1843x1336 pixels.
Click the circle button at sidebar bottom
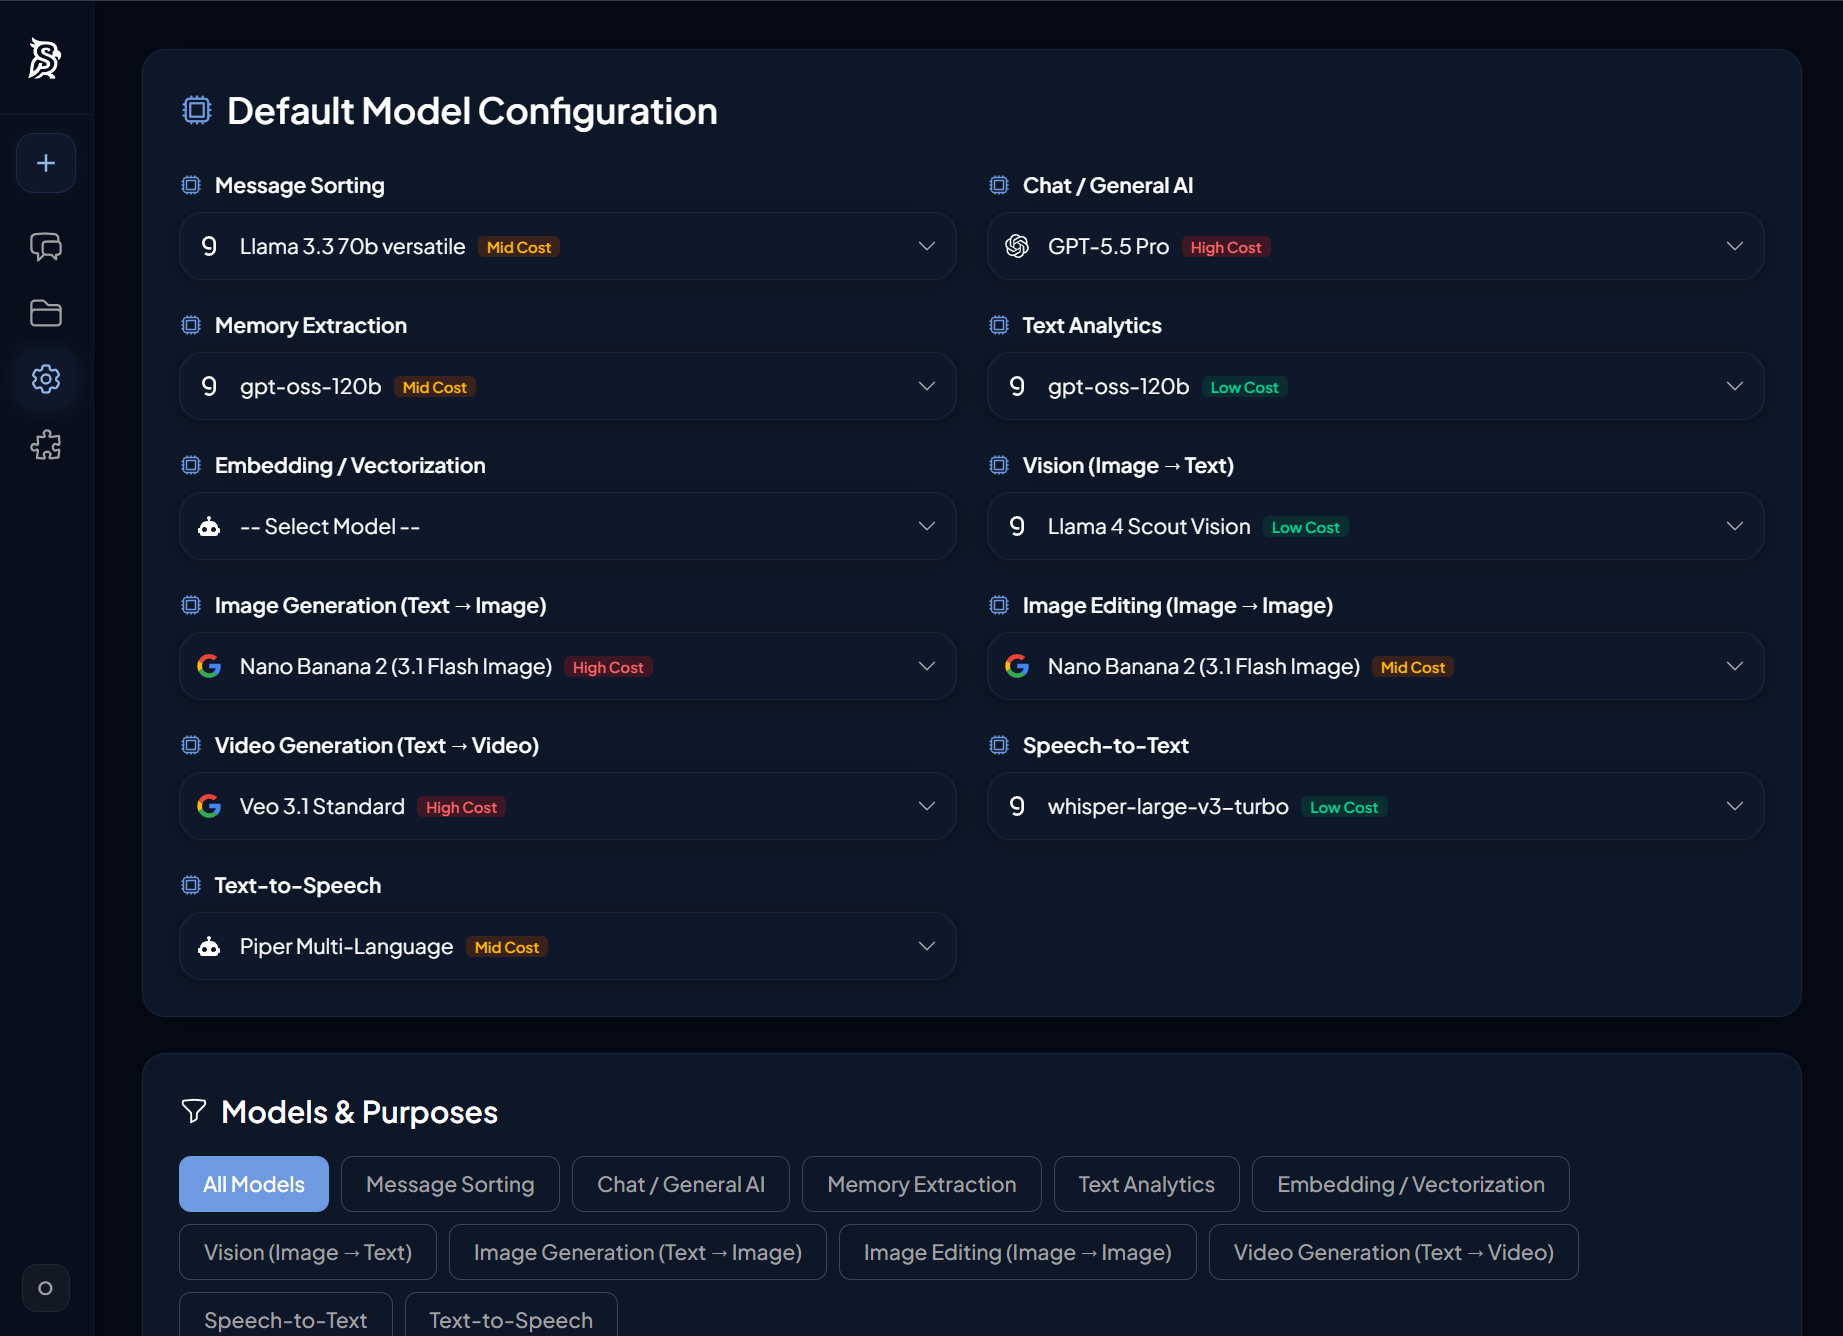pyautogui.click(x=46, y=1288)
